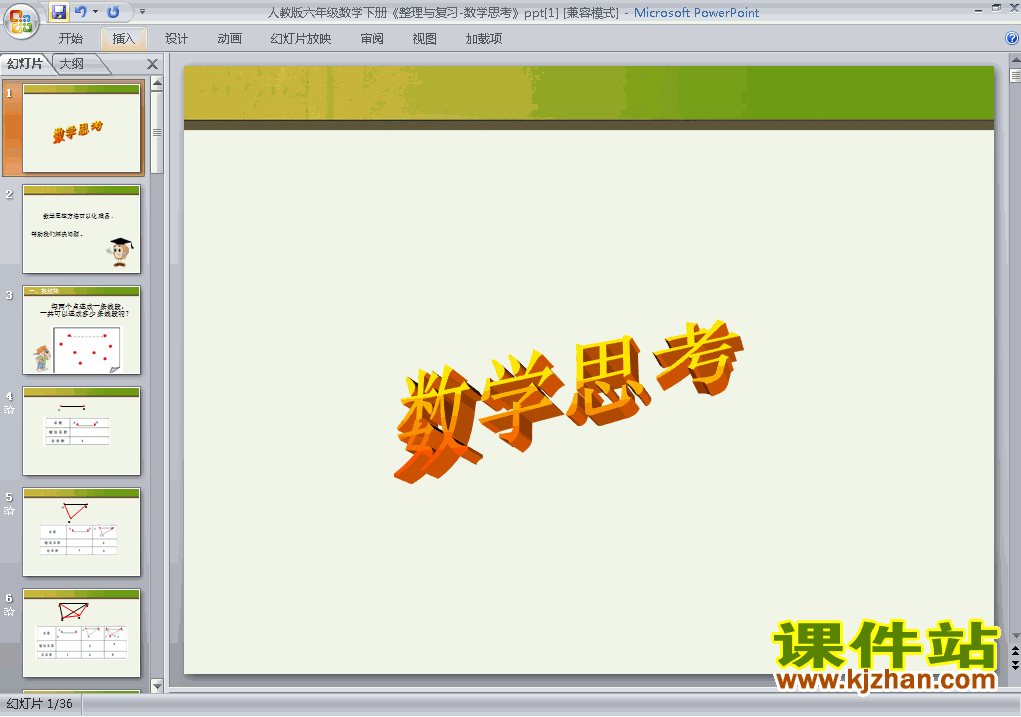Screen dimensions: 1021x717
Task: Minimize the PowerPoint window
Action: click(x=979, y=9)
